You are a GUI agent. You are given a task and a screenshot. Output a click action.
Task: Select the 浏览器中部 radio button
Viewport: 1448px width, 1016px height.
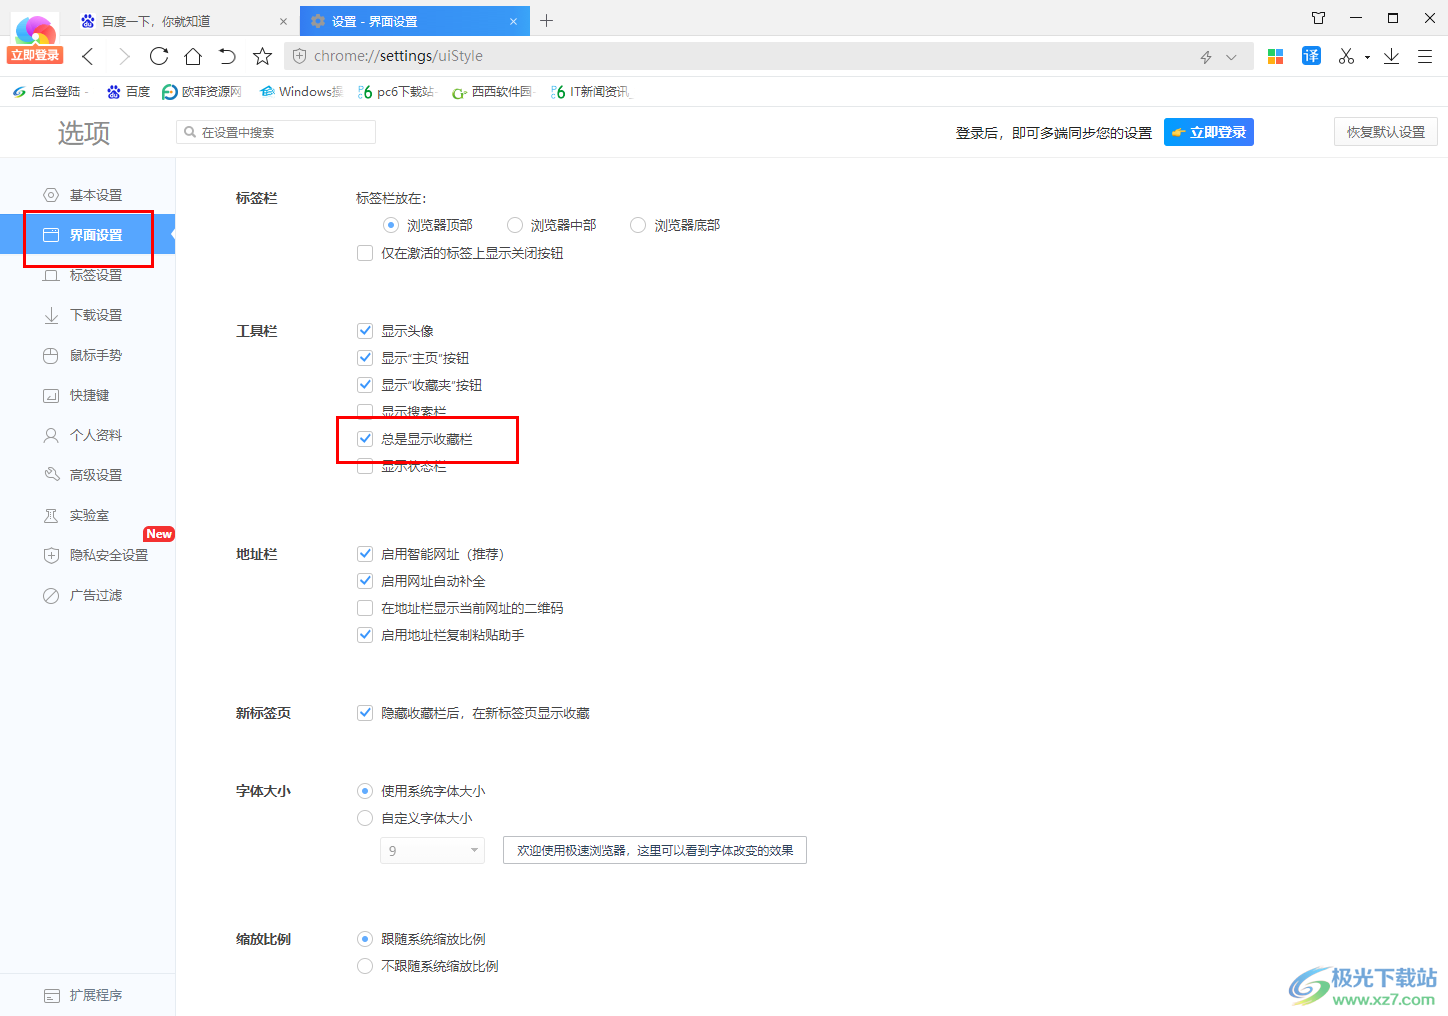click(515, 225)
